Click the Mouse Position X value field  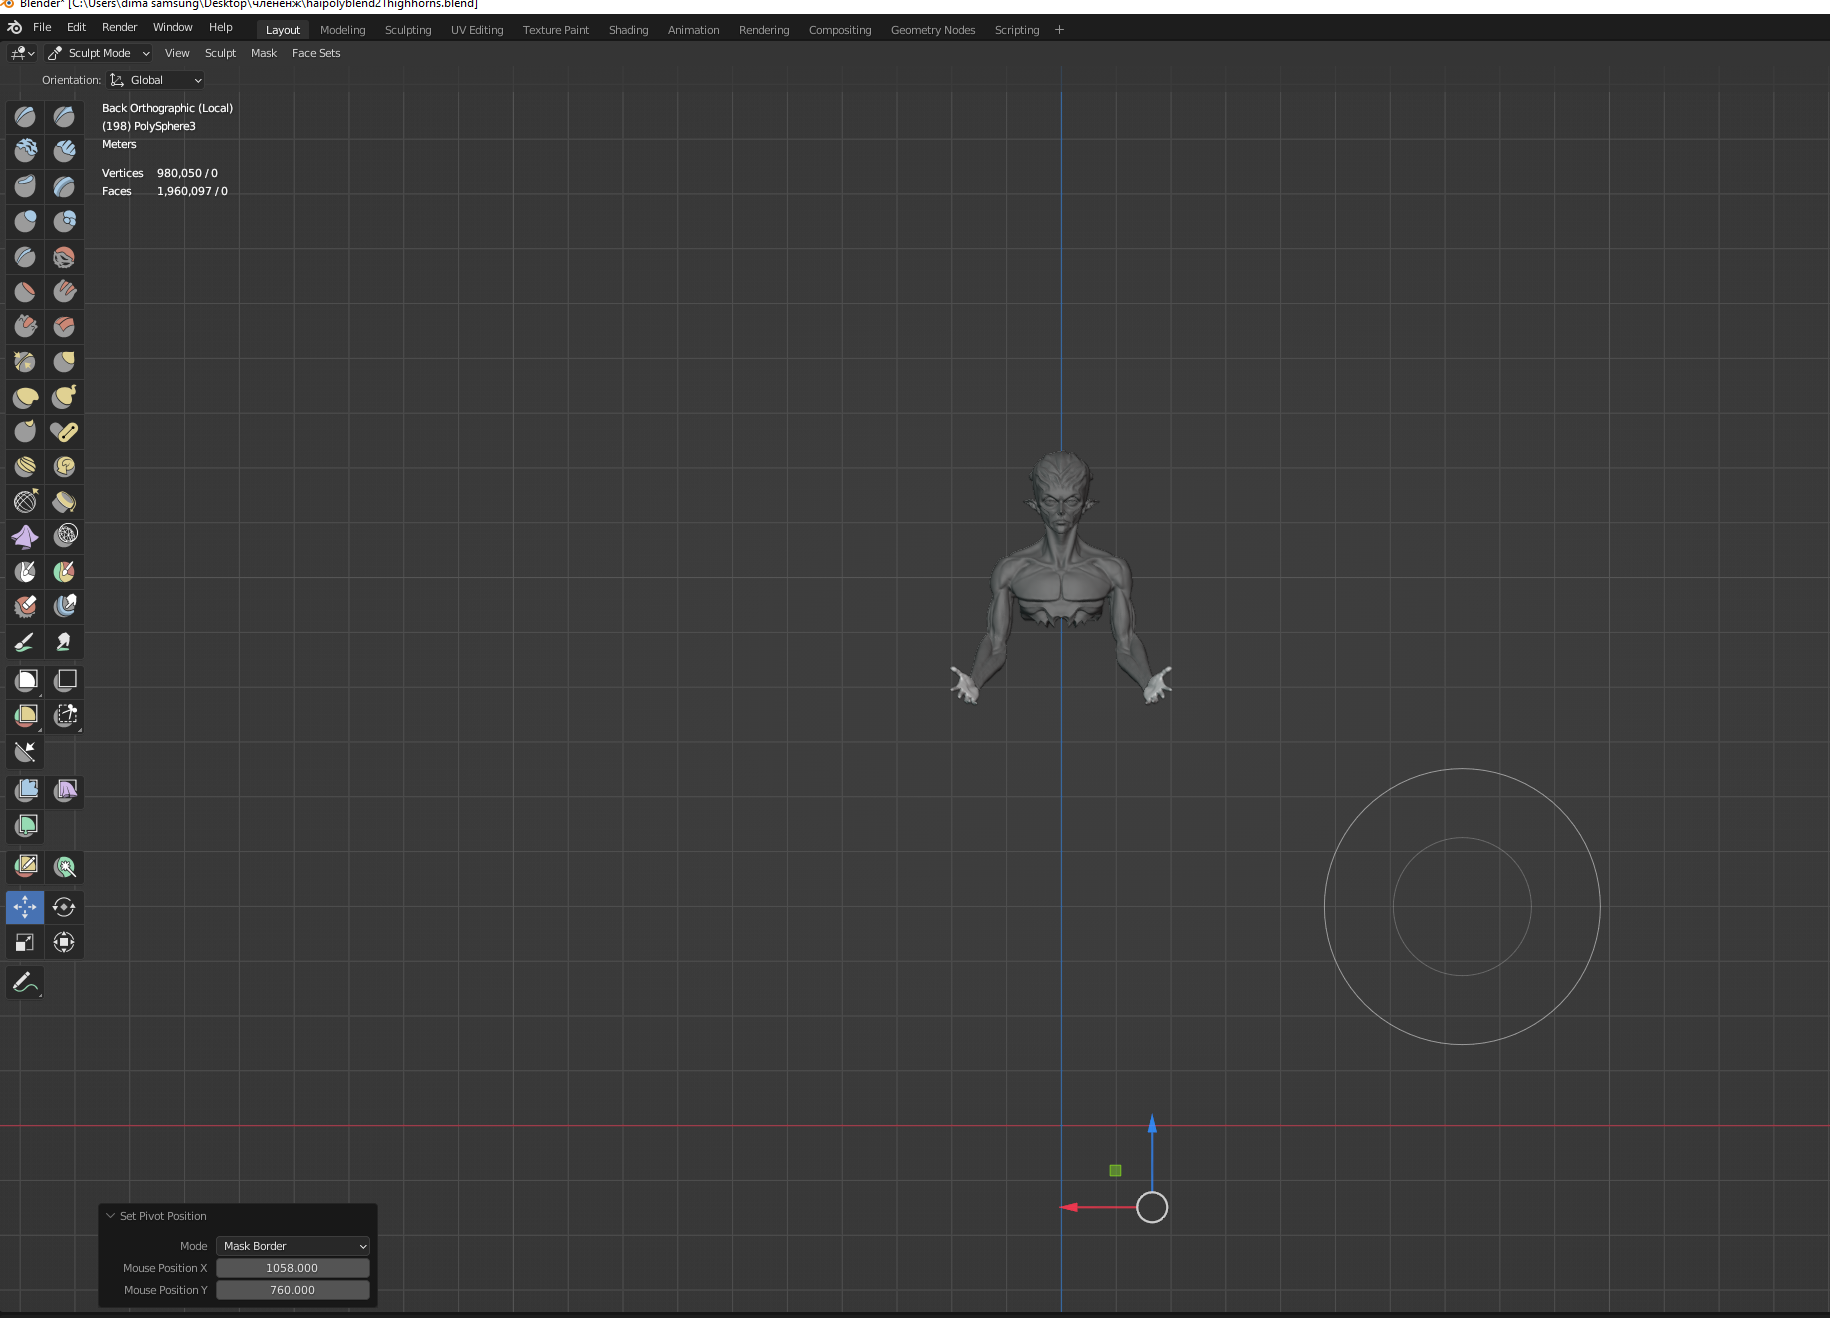[292, 1268]
